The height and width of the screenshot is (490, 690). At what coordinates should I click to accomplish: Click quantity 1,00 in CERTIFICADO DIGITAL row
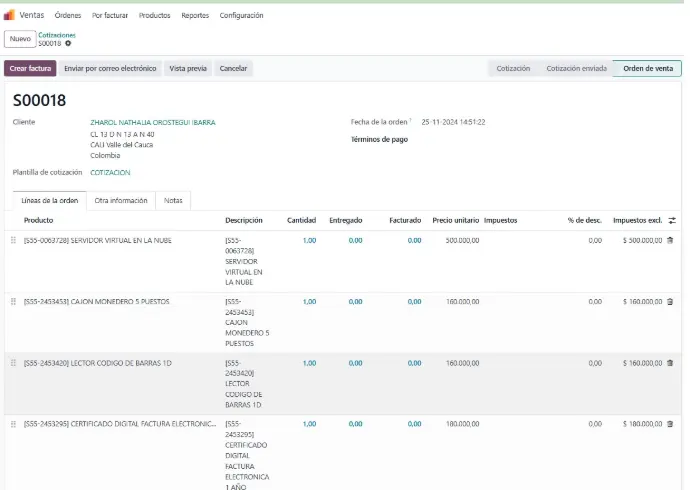pos(309,424)
